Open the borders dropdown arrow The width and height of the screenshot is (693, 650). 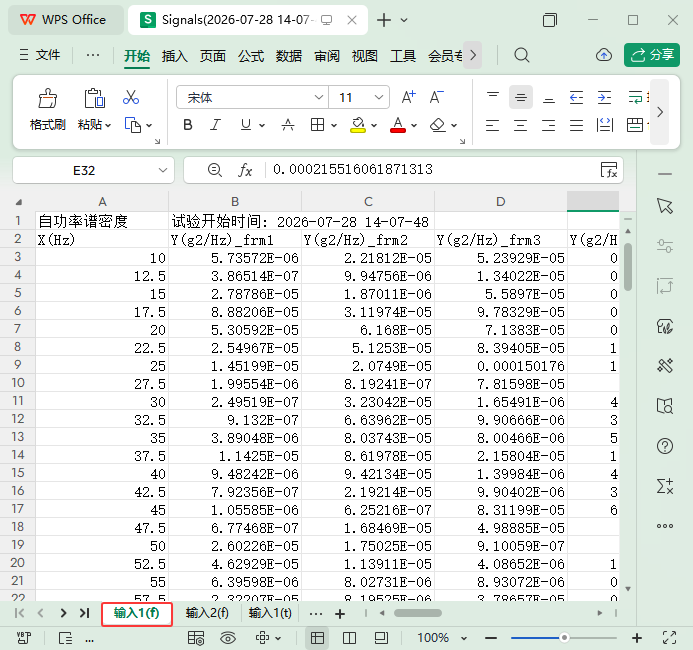tap(334, 125)
